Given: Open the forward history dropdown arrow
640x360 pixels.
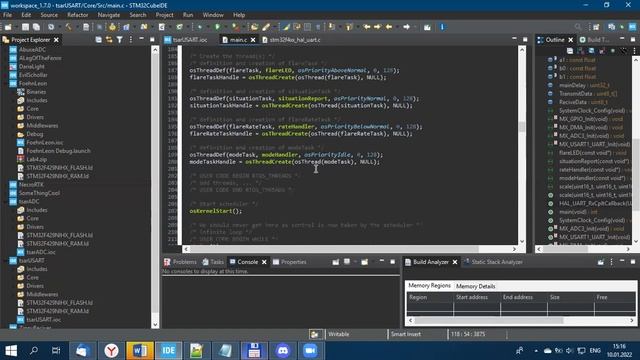Looking at the screenshot, I should (414, 27).
